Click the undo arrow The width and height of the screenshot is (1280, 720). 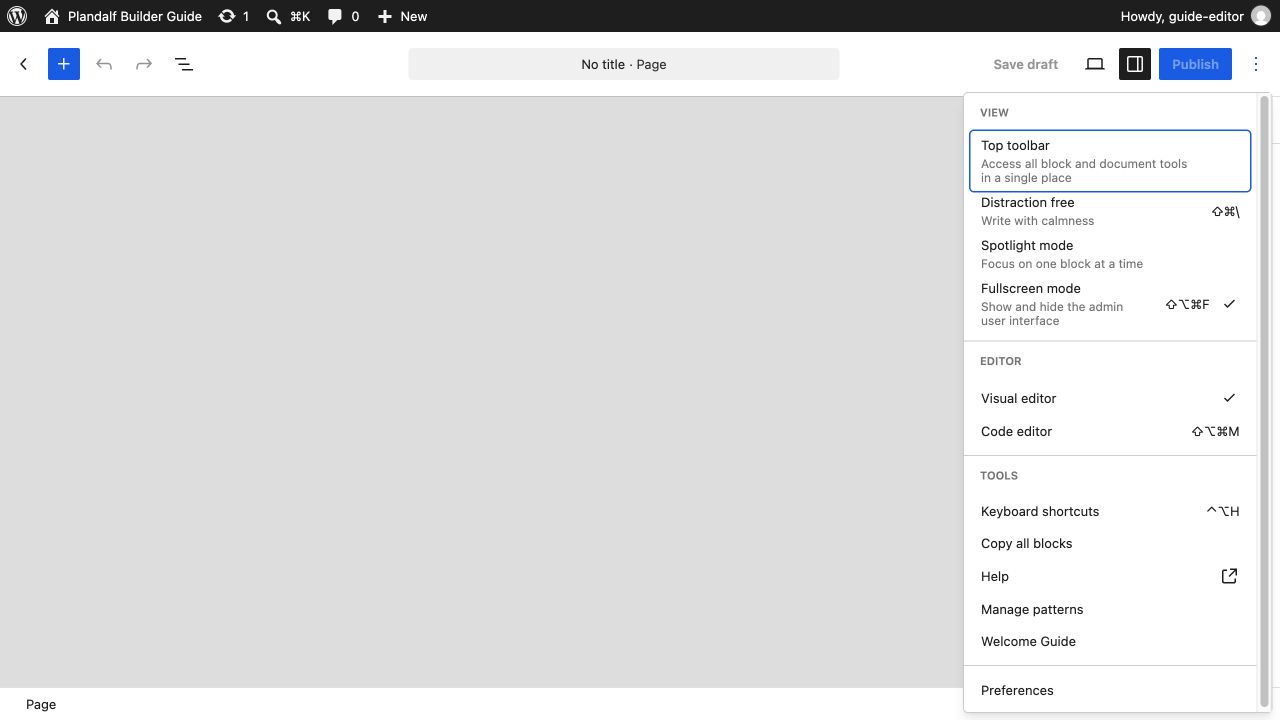tap(104, 64)
